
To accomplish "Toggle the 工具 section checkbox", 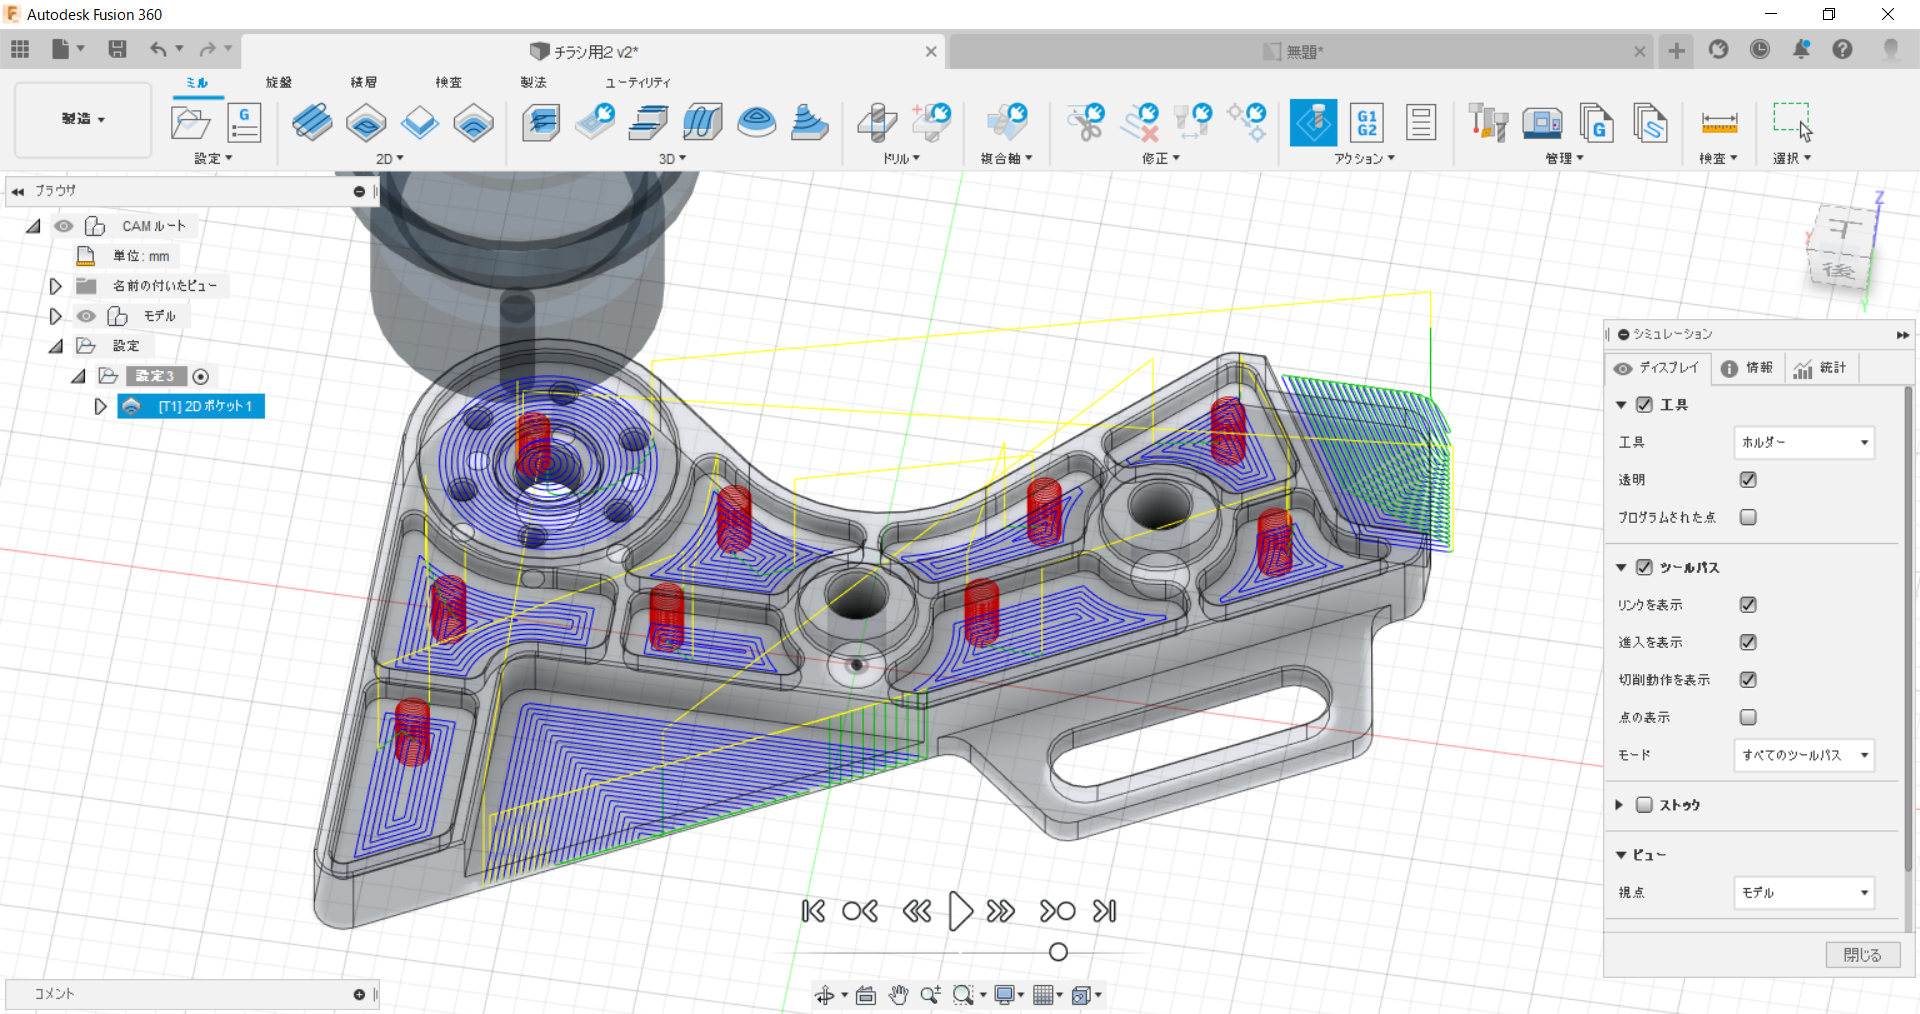I will (x=1644, y=404).
